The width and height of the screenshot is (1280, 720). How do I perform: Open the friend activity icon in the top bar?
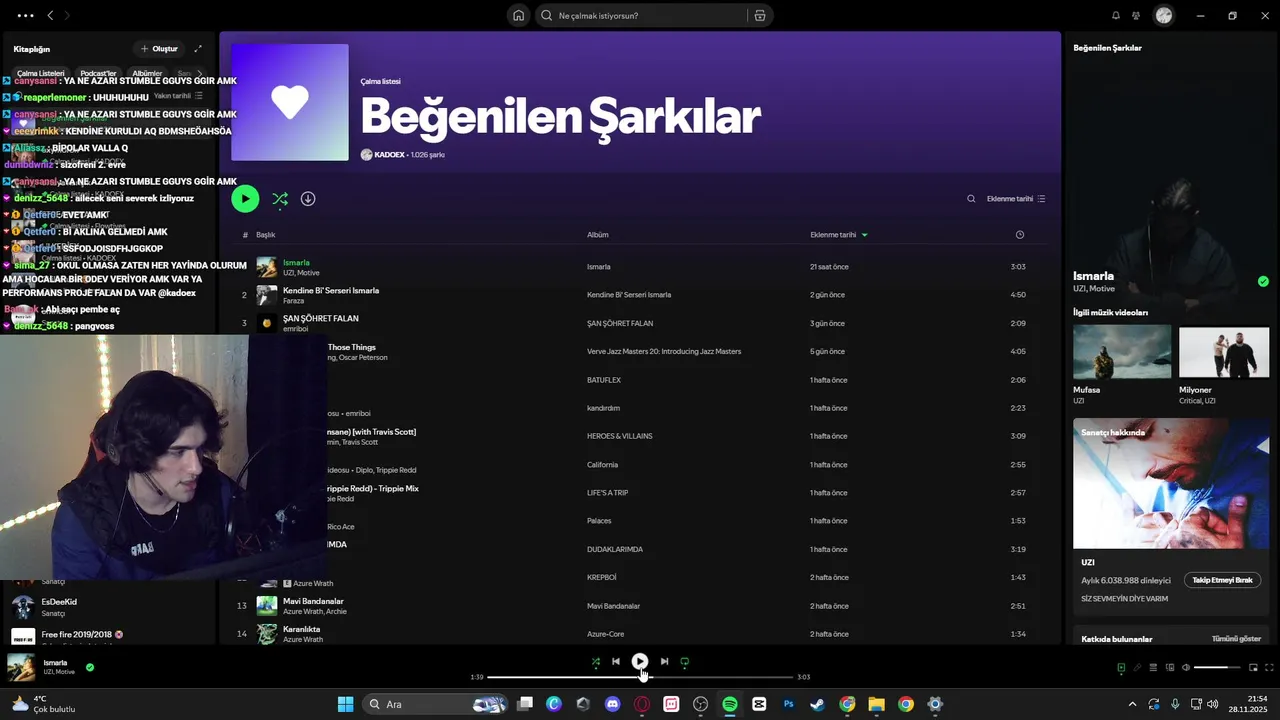tap(1136, 16)
